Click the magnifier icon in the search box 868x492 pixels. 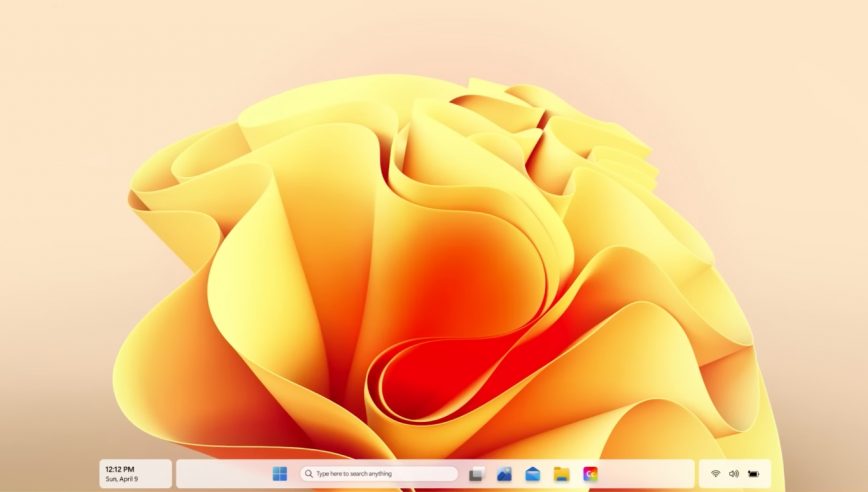point(309,474)
